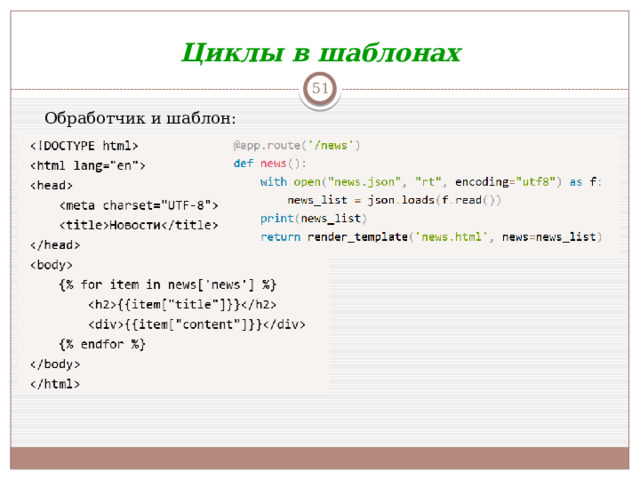Click the "@app.route('/news')" decorator line
This screenshot has height=480, width=640.
pyautogui.click(x=297, y=145)
